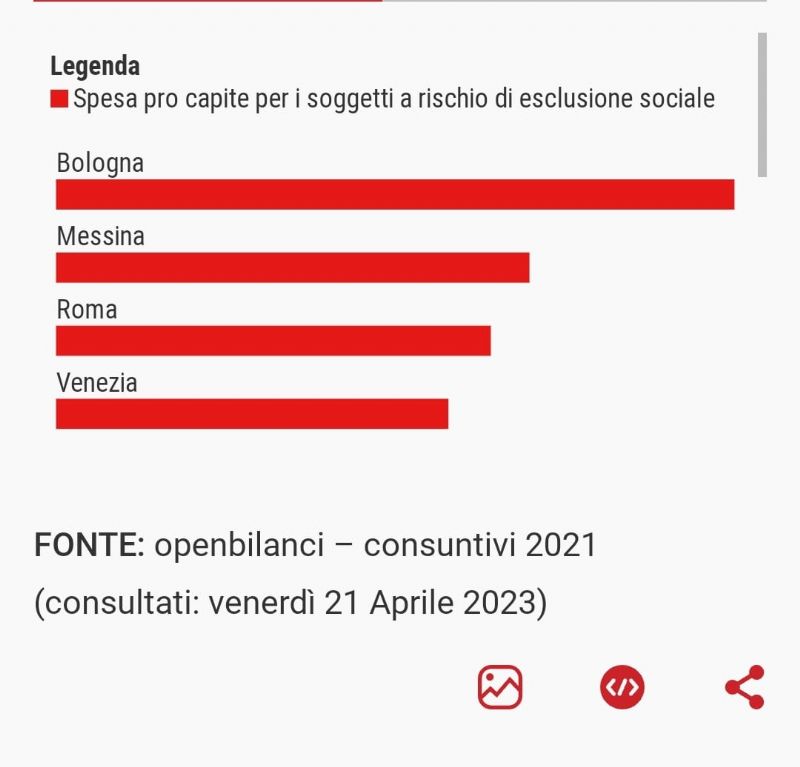The width and height of the screenshot is (800, 767).
Task: Click the red legend color square
Action: click(x=59, y=99)
